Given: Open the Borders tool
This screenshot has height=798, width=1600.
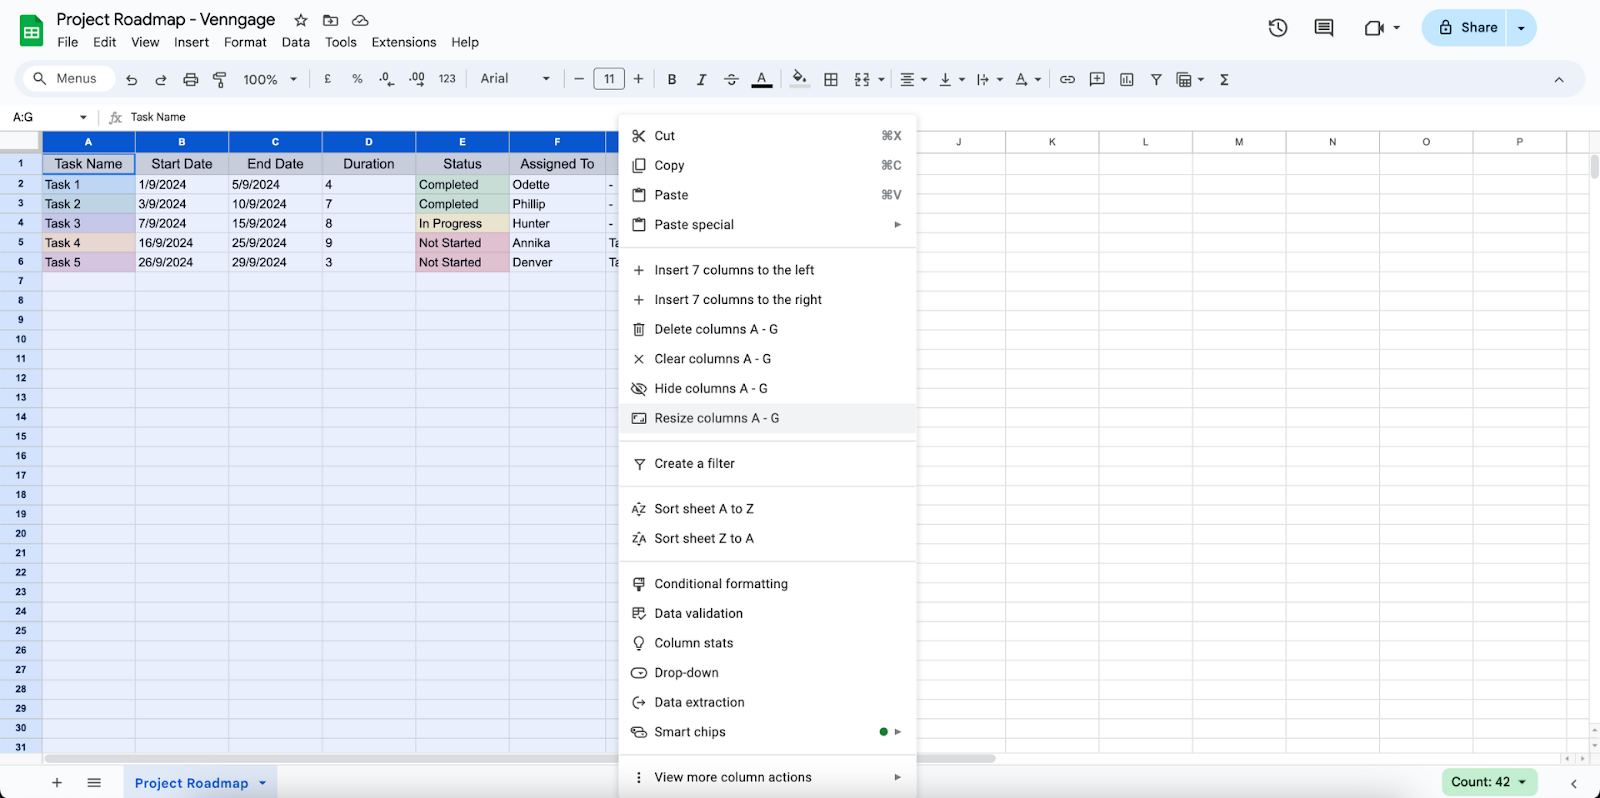Looking at the screenshot, I should 831,79.
